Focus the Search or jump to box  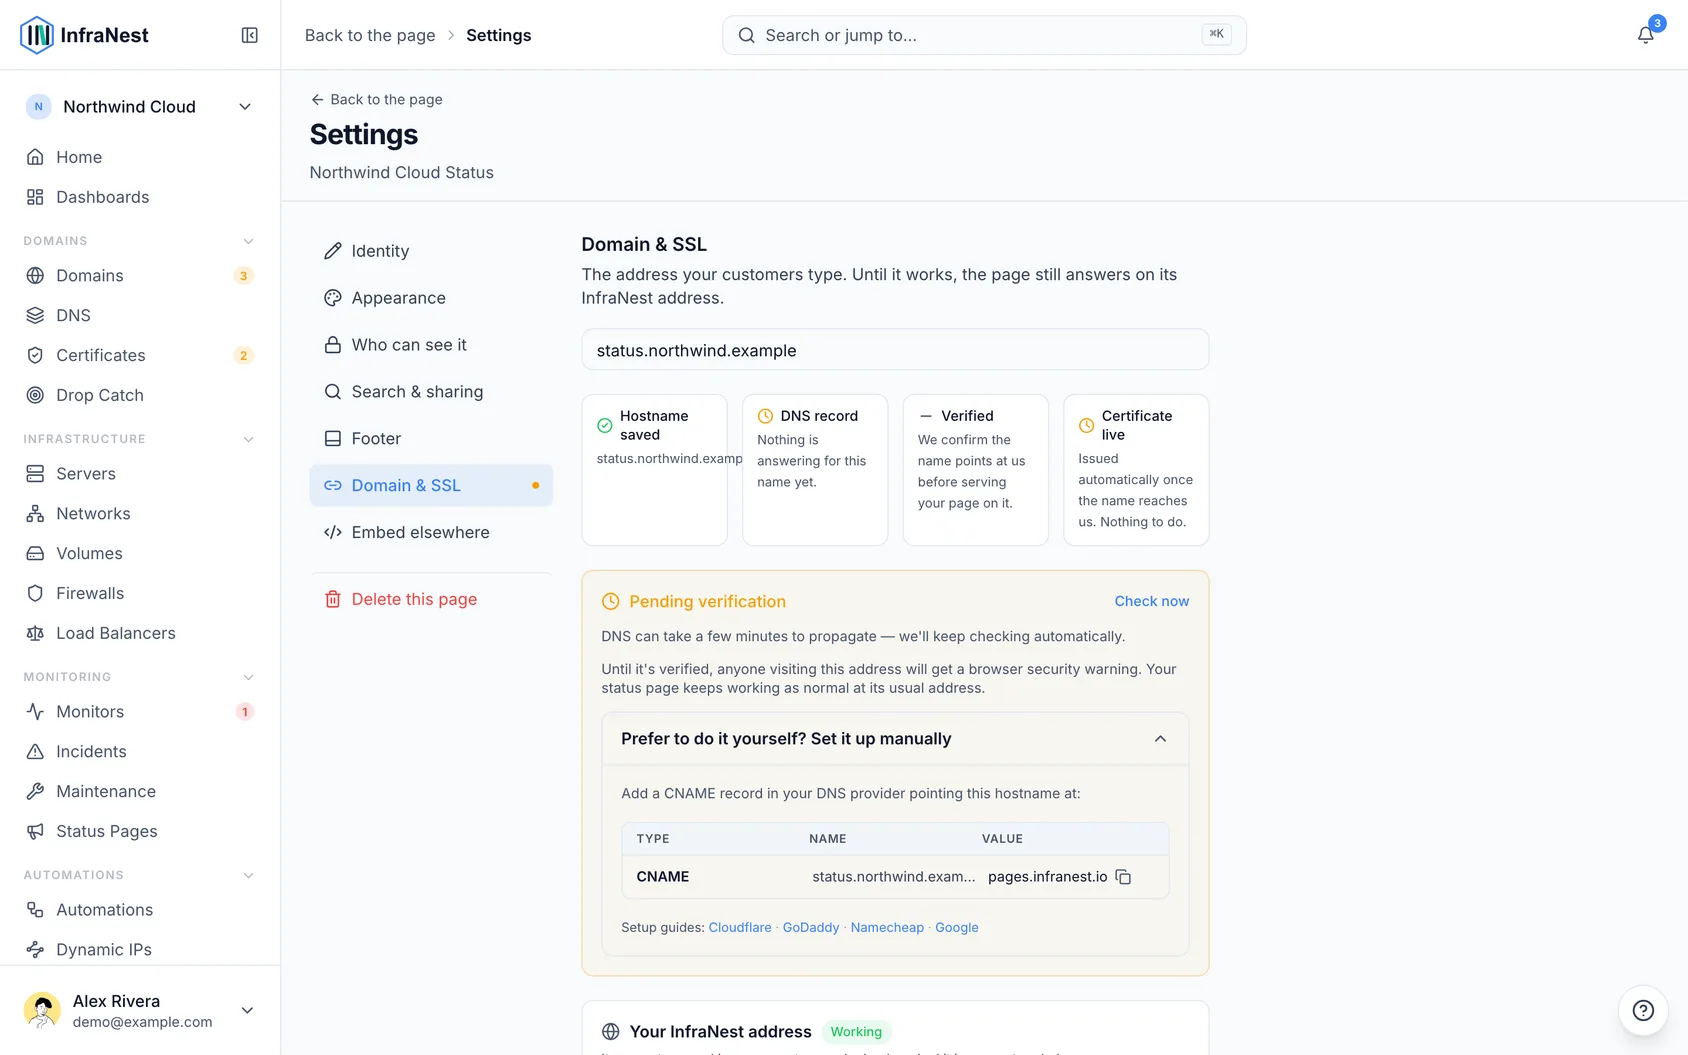(984, 35)
